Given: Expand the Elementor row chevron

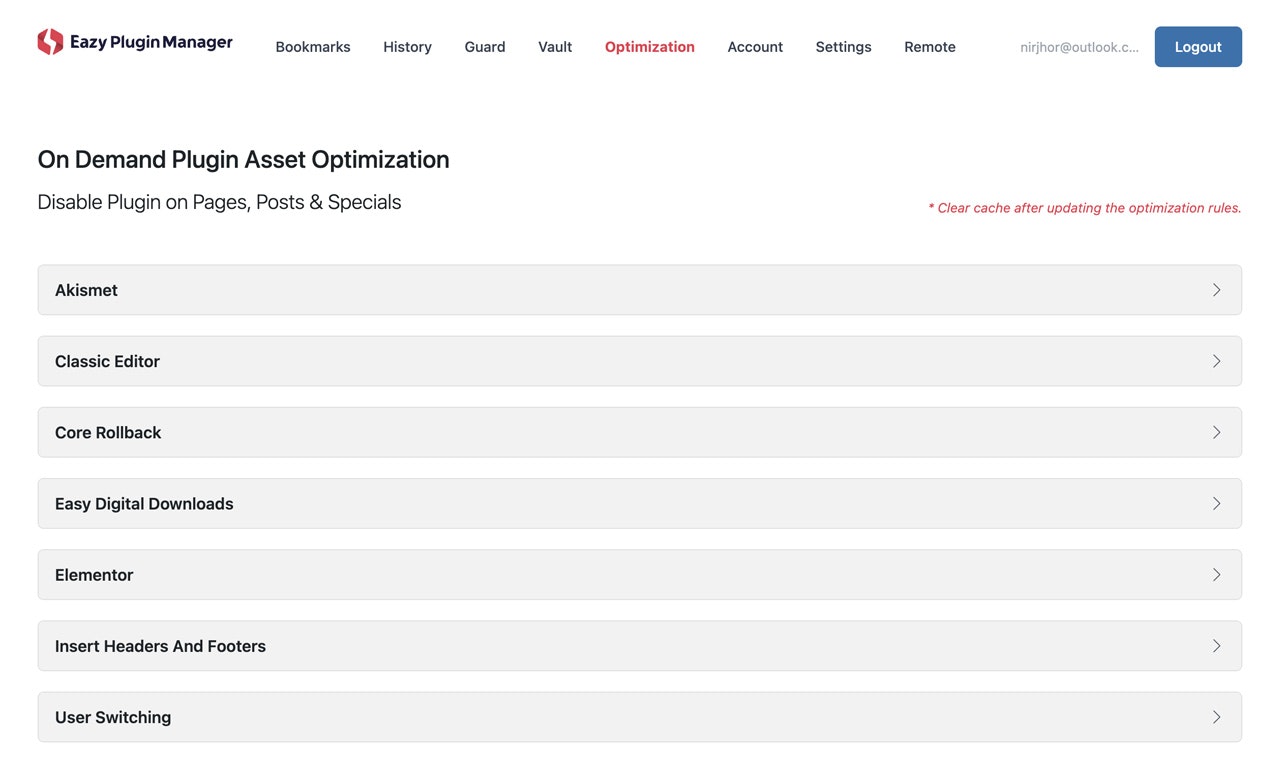Looking at the screenshot, I should click(x=1217, y=575).
